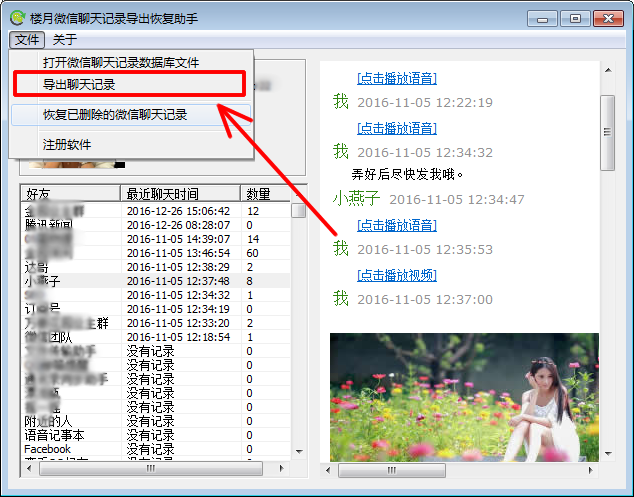This screenshot has width=634, height=497.
Task: Select Facebook row in friends list
Action: (x=47, y=449)
